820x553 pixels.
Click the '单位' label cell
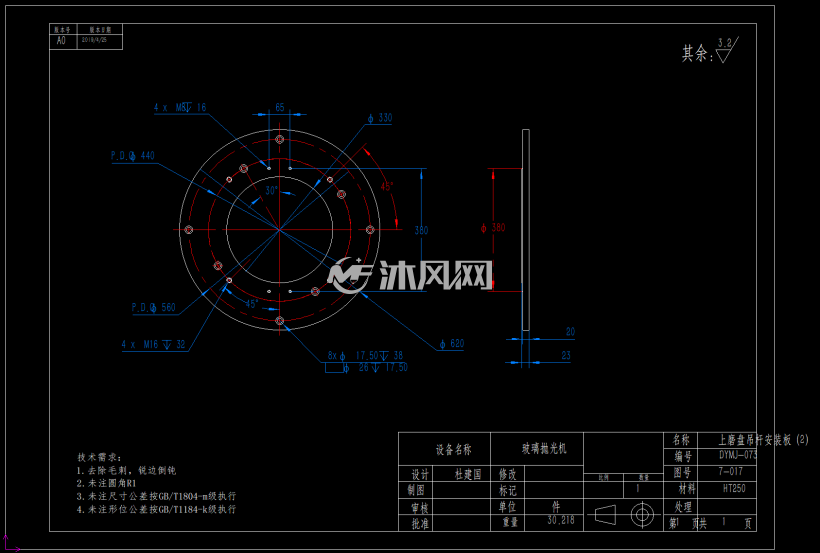pos(507,507)
